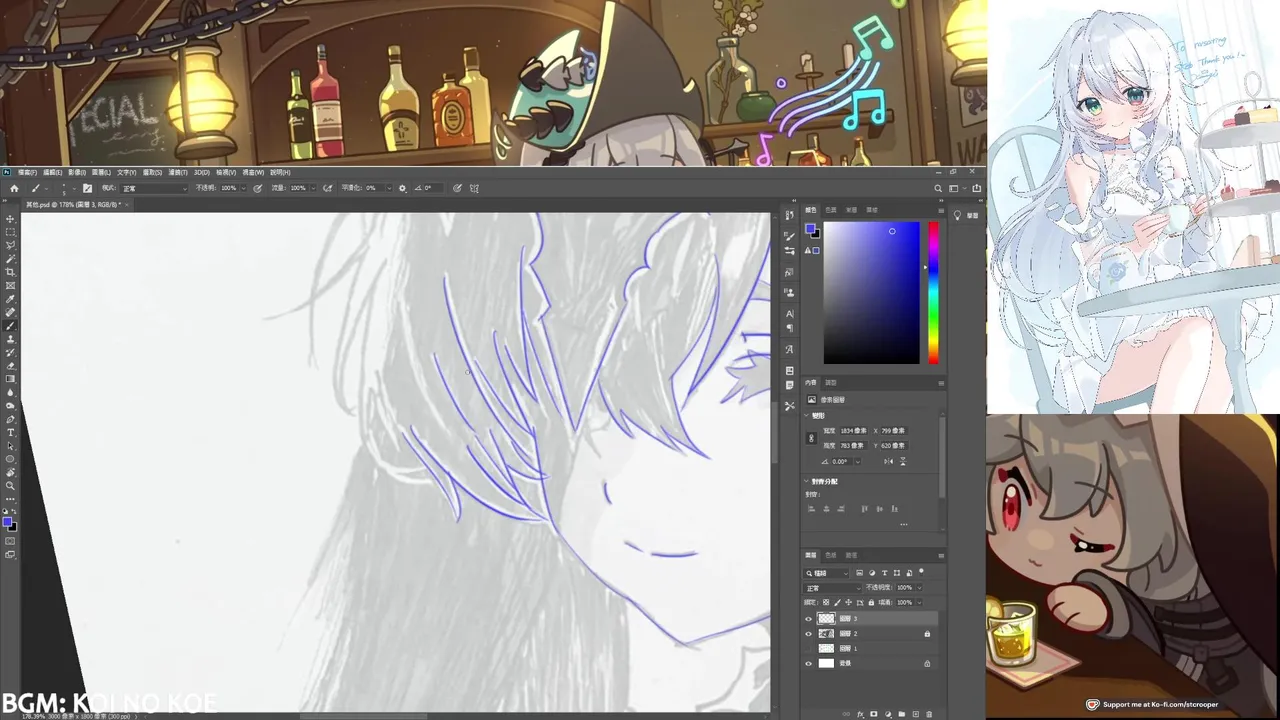The image size is (1280, 720).
Task: Select the Zoom magnifier tool
Action: click(10, 485)
